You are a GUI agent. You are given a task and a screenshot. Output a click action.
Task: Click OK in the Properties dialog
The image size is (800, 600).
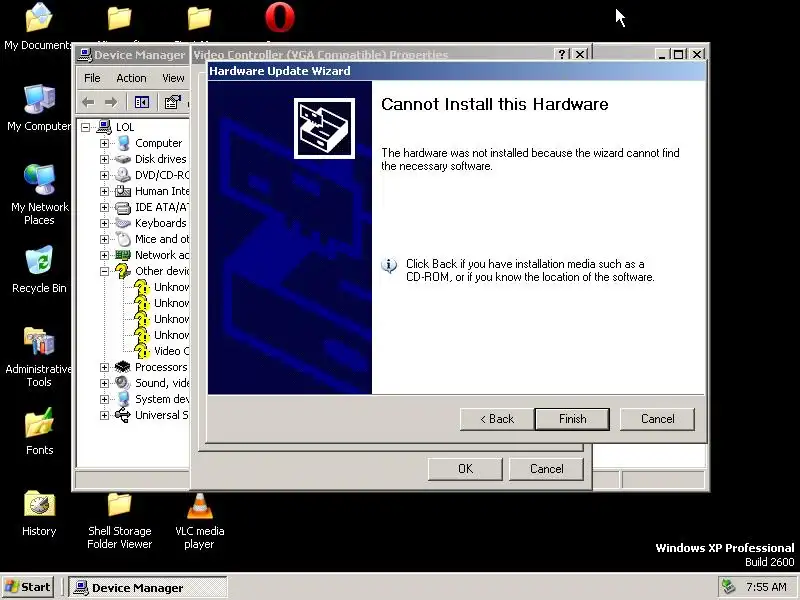tap(465, 469)
